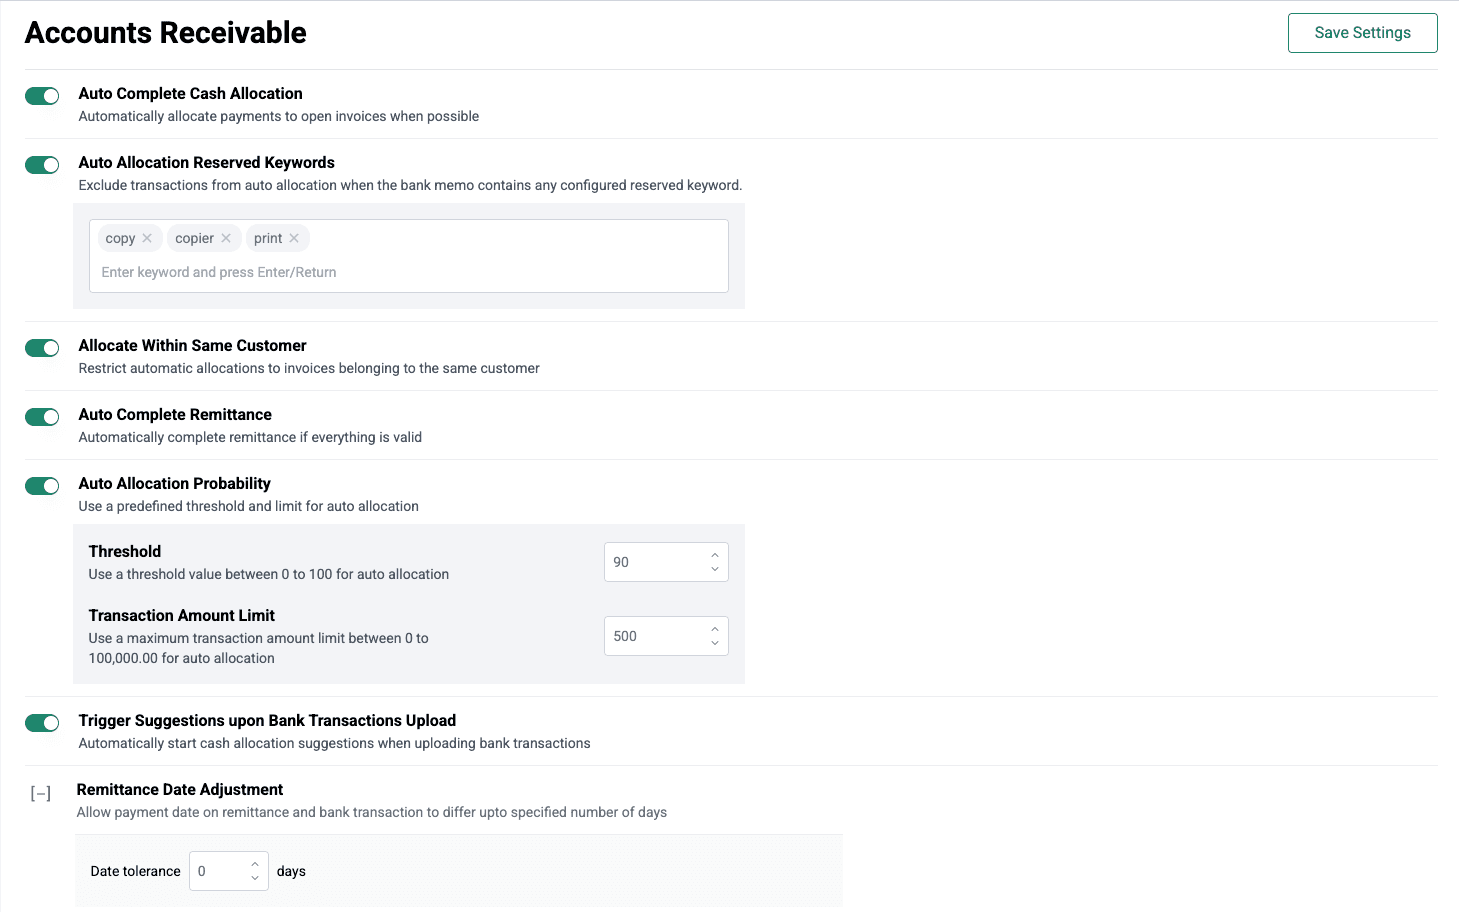Click the Auto Allocation Reserved Keywords label
The width and height of the screenshot is (1459, 912).
pos(207,163)
